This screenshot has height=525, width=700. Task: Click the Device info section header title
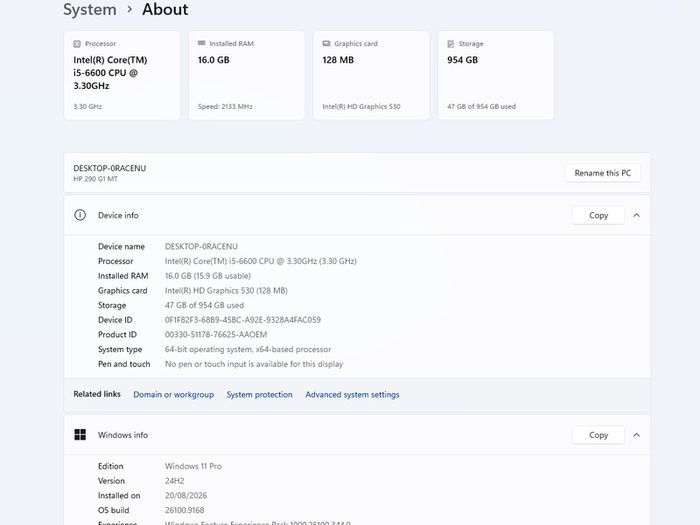118,215
